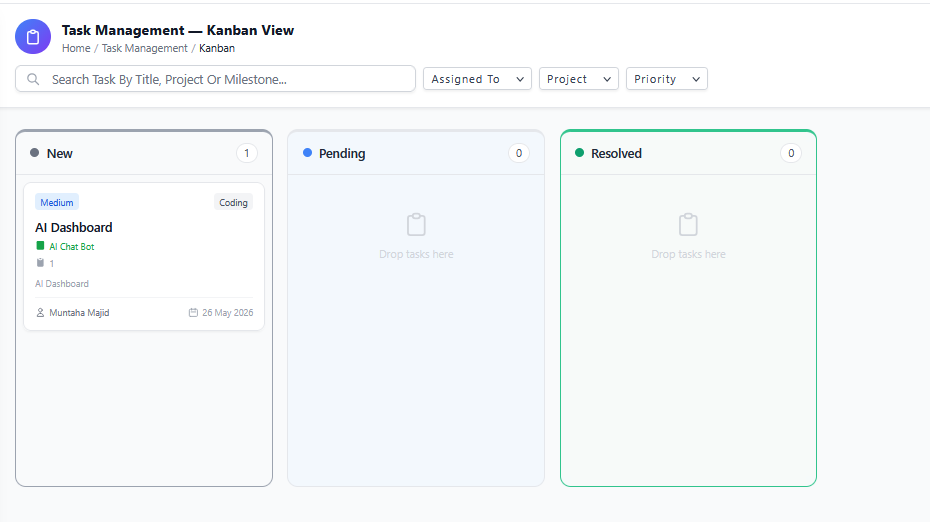
Task: Open the Priority dropdown filter
Action: click(x=667, y=79)
